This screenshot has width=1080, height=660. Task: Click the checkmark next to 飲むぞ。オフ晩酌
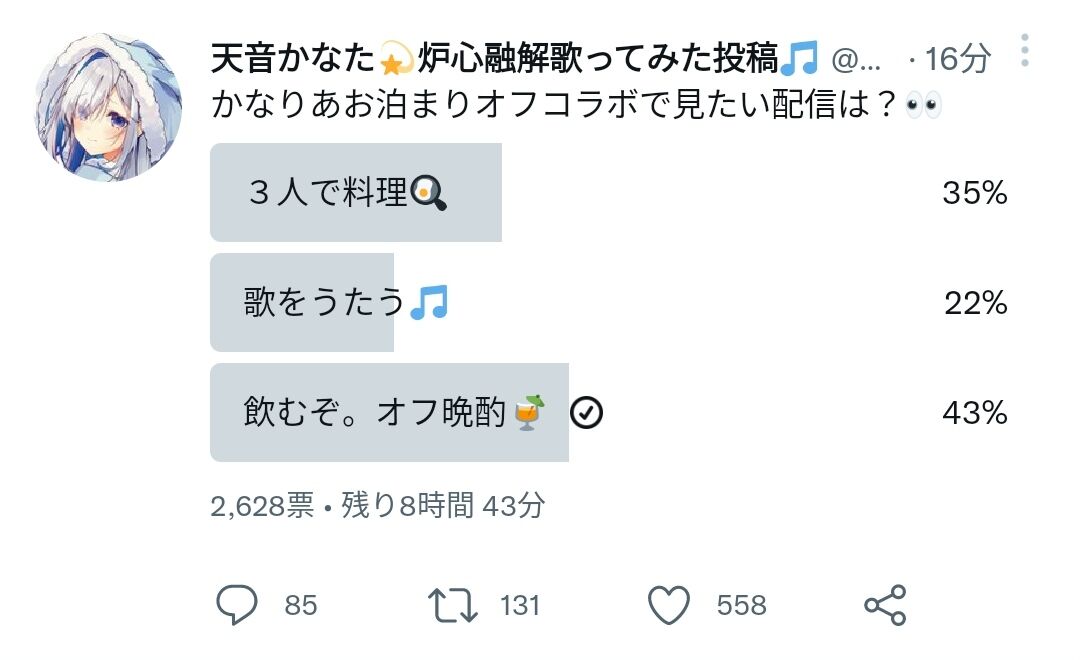[x=587, y=412]
